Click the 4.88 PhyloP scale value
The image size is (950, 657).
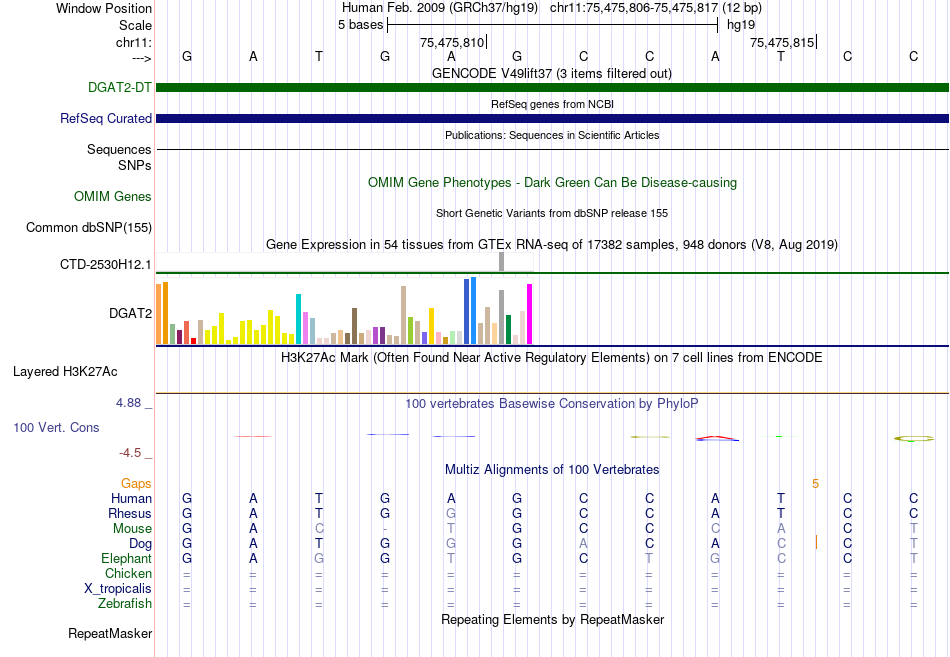tap(128, 403)
